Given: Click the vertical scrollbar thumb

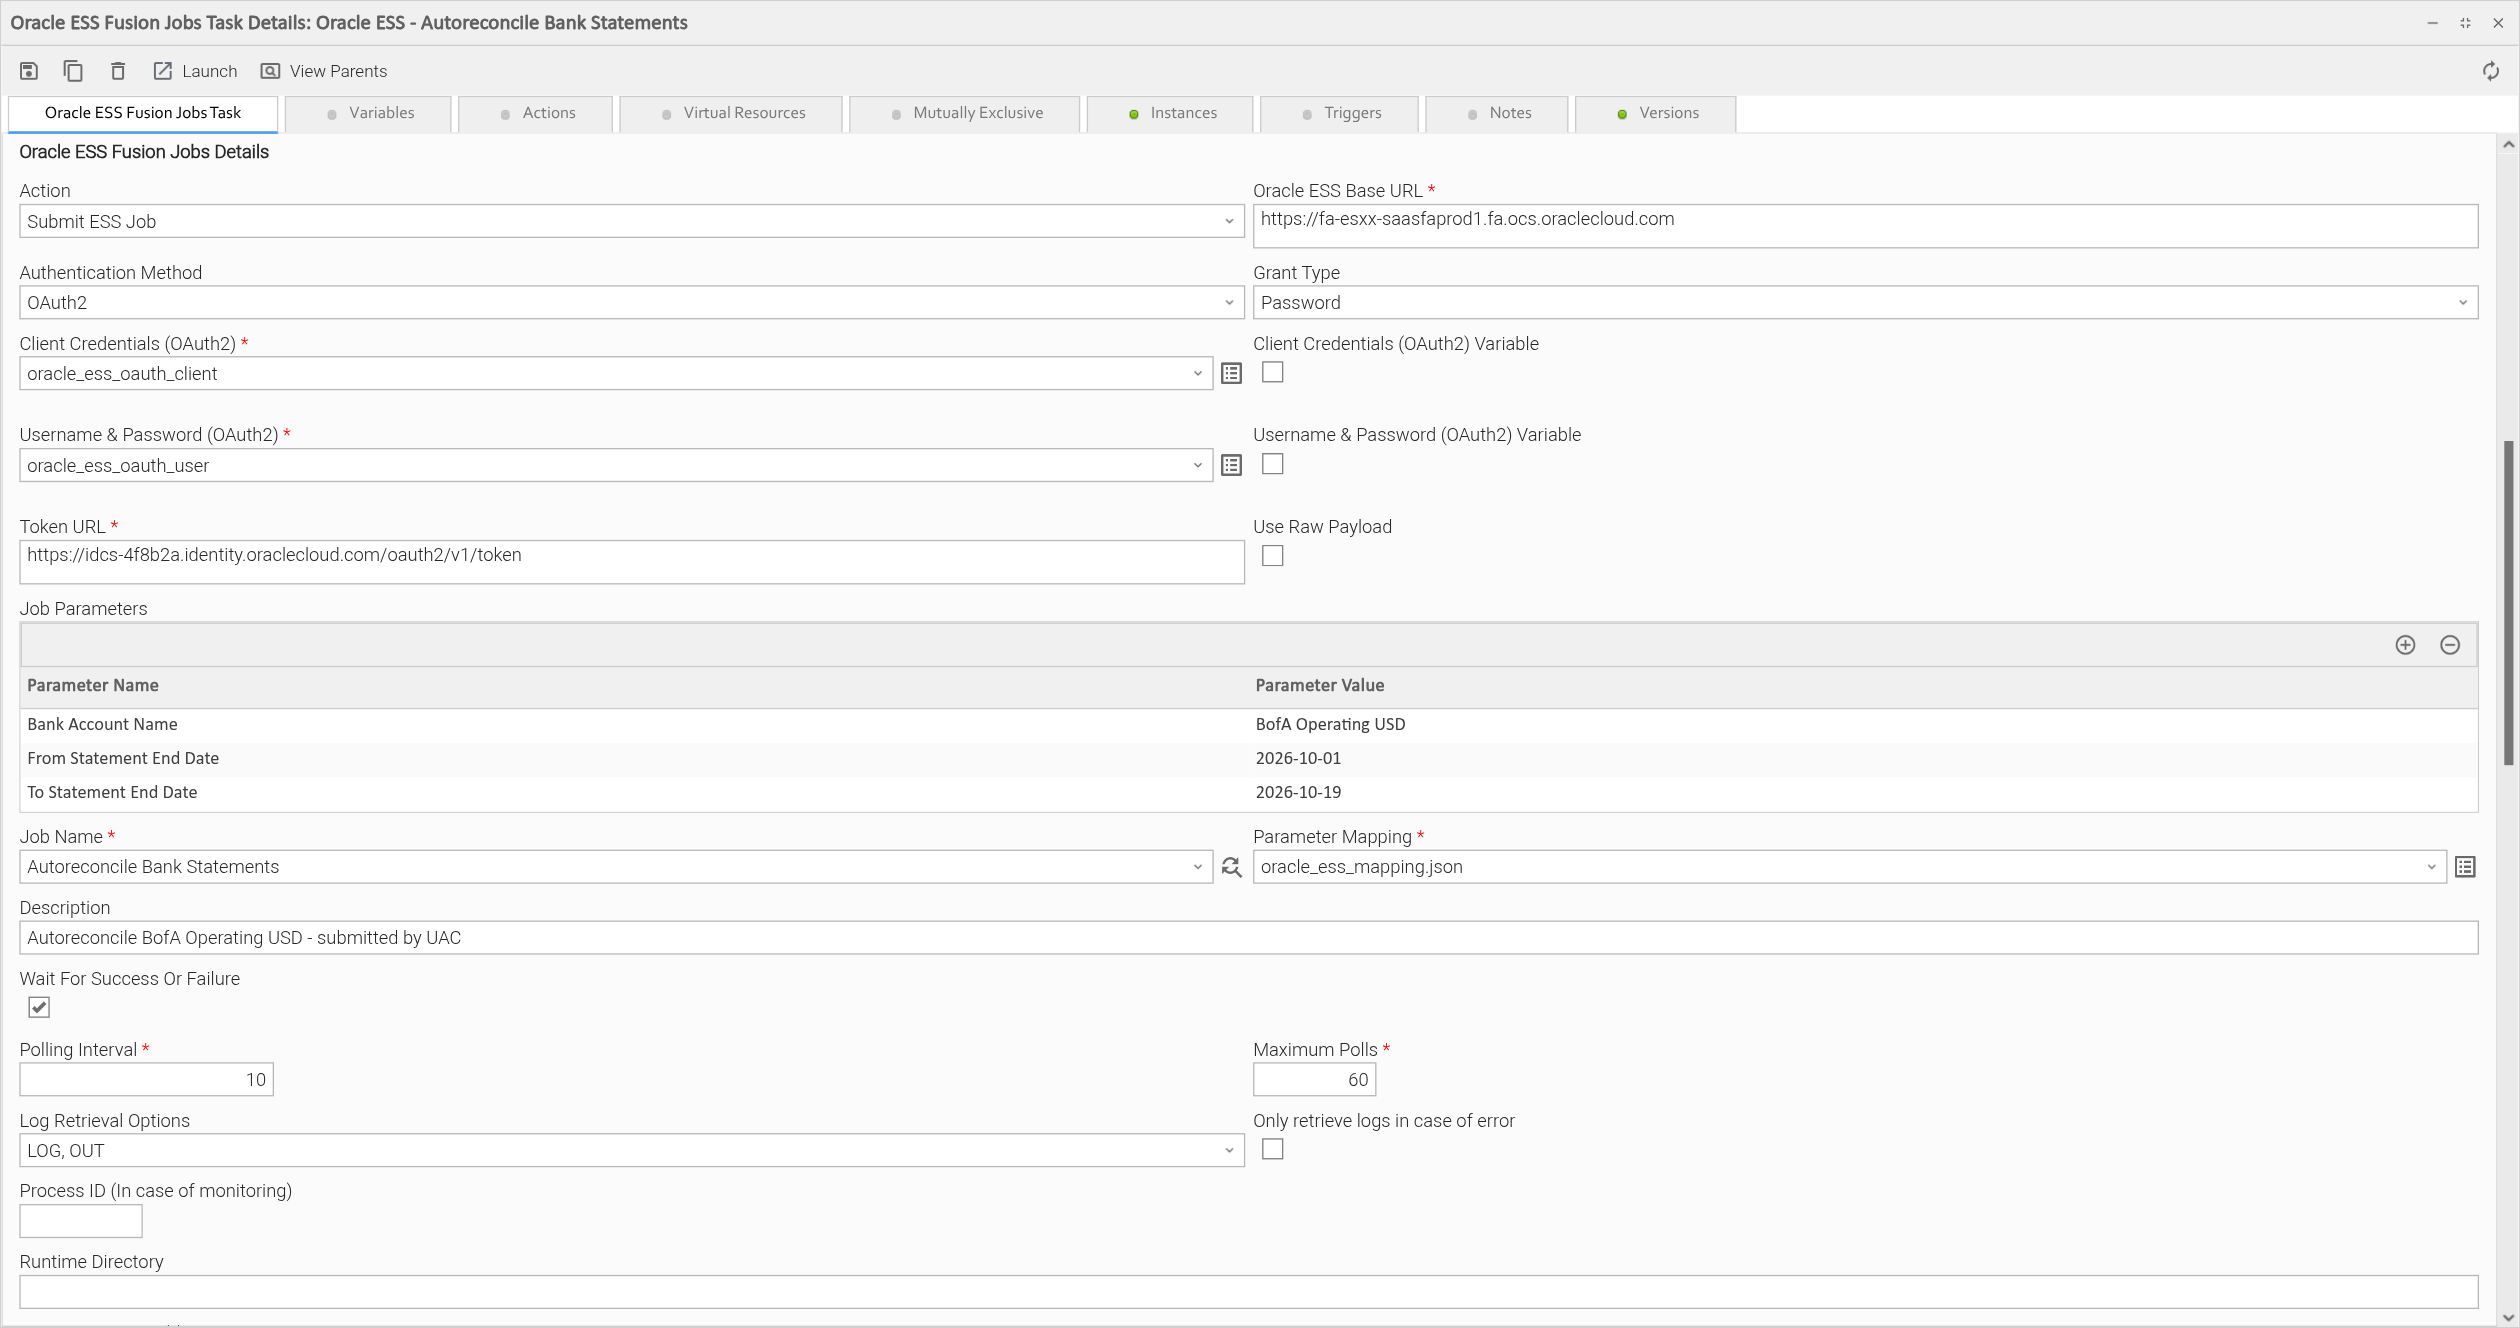Looking at the screenshot, I should 2508,603.
